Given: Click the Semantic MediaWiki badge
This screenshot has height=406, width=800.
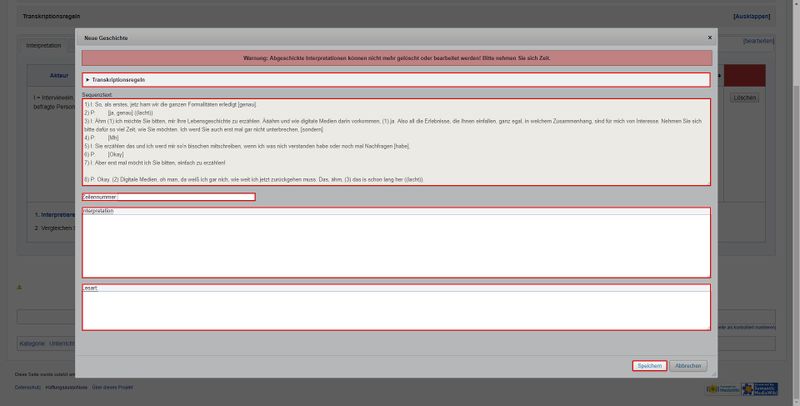Looking at the screenshot, I should coord(763,388).
